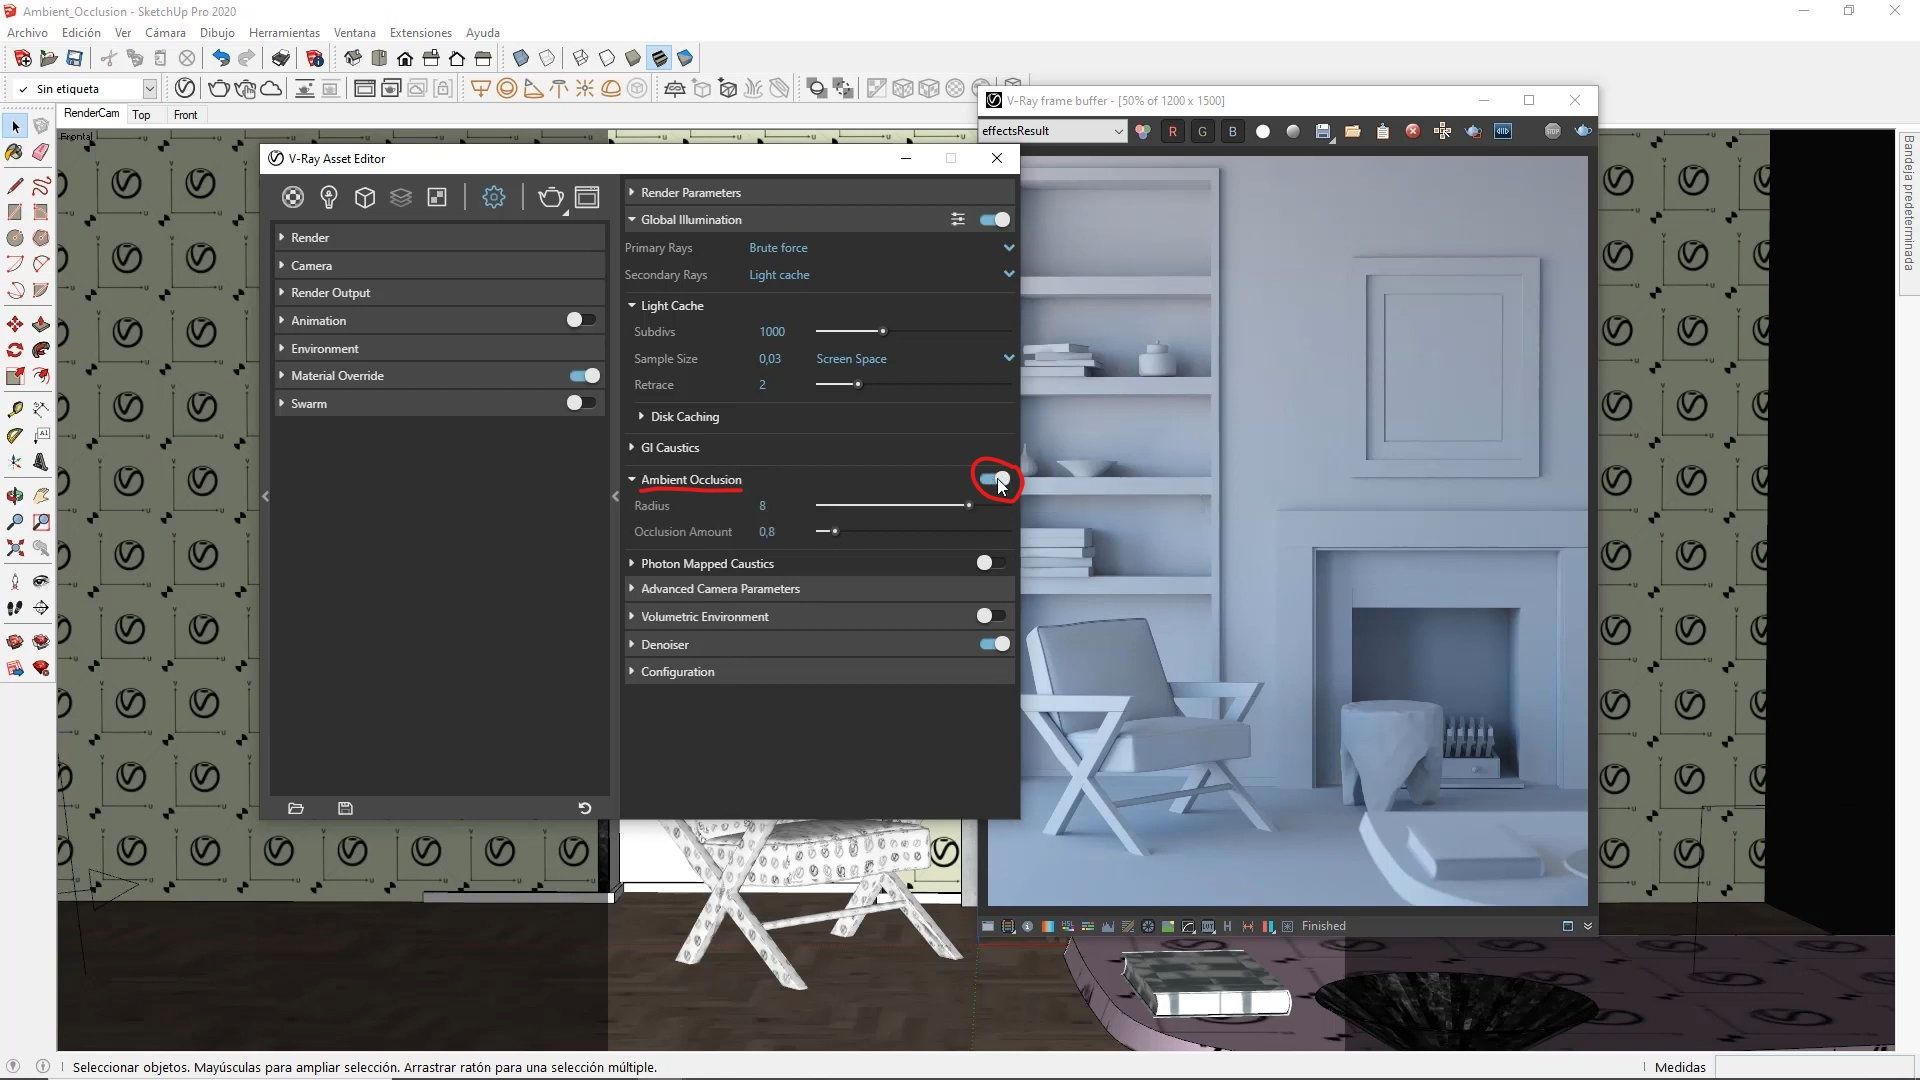Click the Occlusion Amount slider handle

(835, 532)
